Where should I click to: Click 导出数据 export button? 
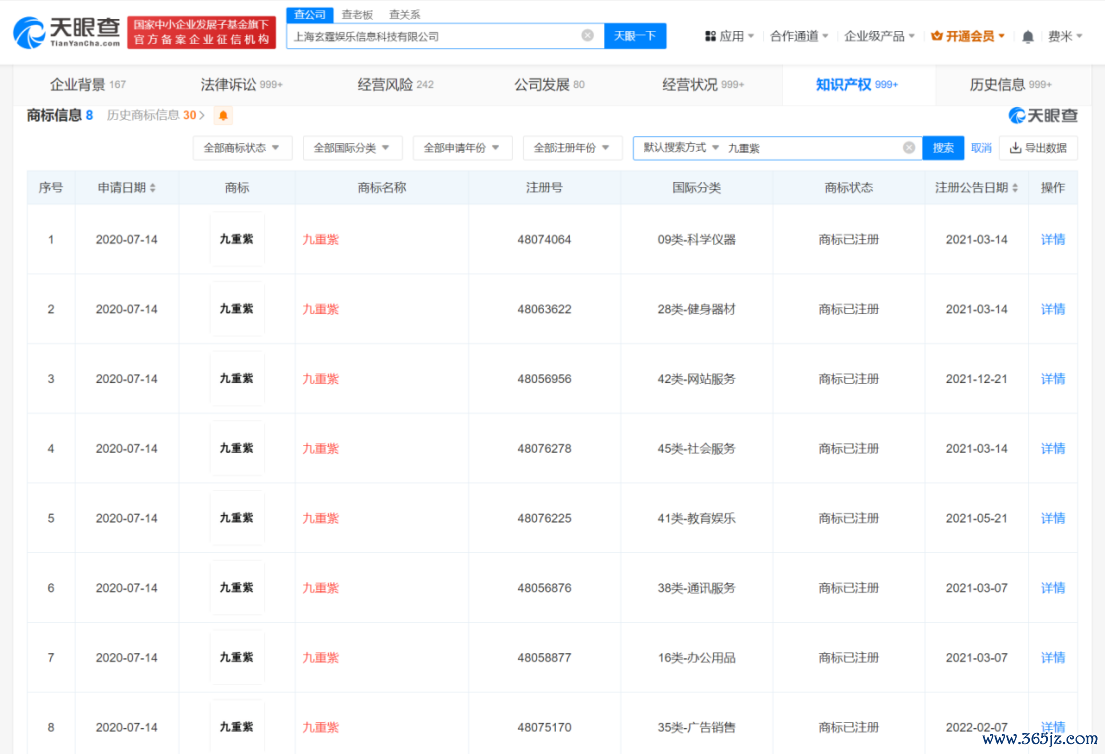[1038, 148]
